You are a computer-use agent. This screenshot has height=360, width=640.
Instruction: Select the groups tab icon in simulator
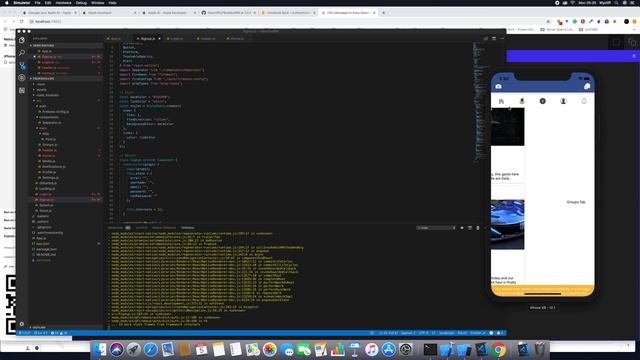tap(542, 101)
